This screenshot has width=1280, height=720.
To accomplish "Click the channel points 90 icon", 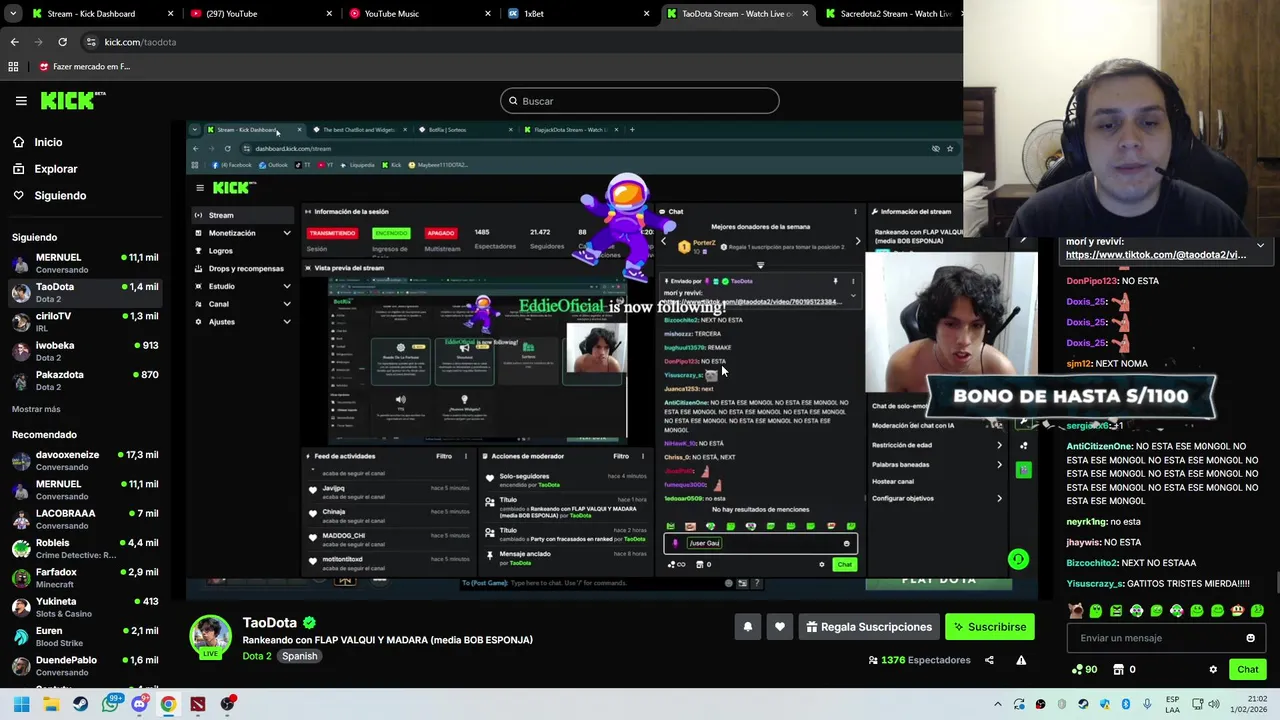I will (1084, 669).
